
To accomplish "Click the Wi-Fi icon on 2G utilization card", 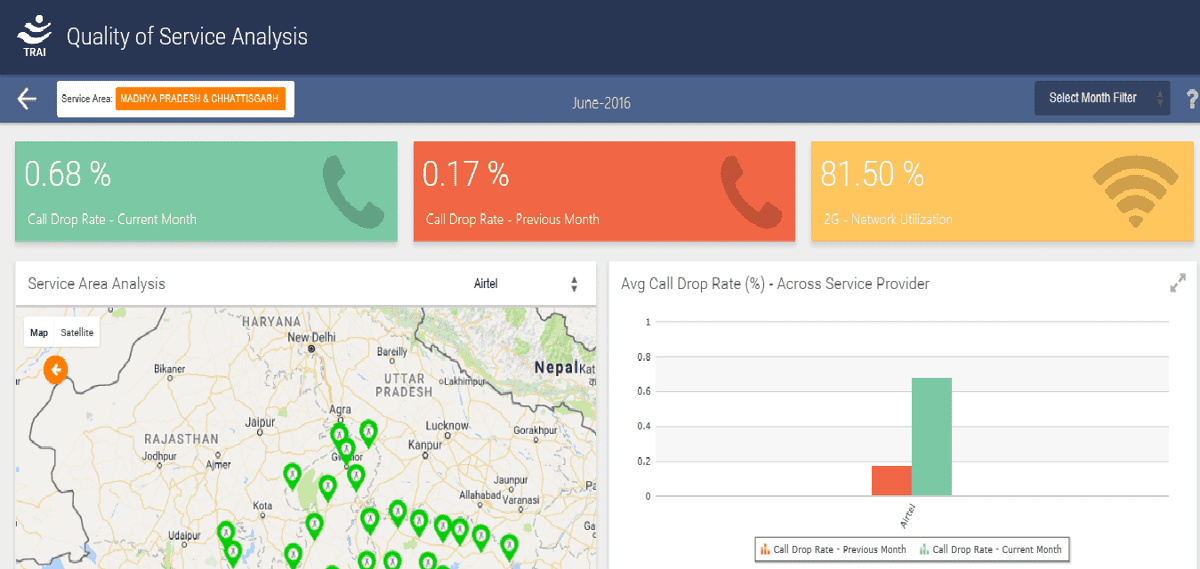I will point(1134,191).
